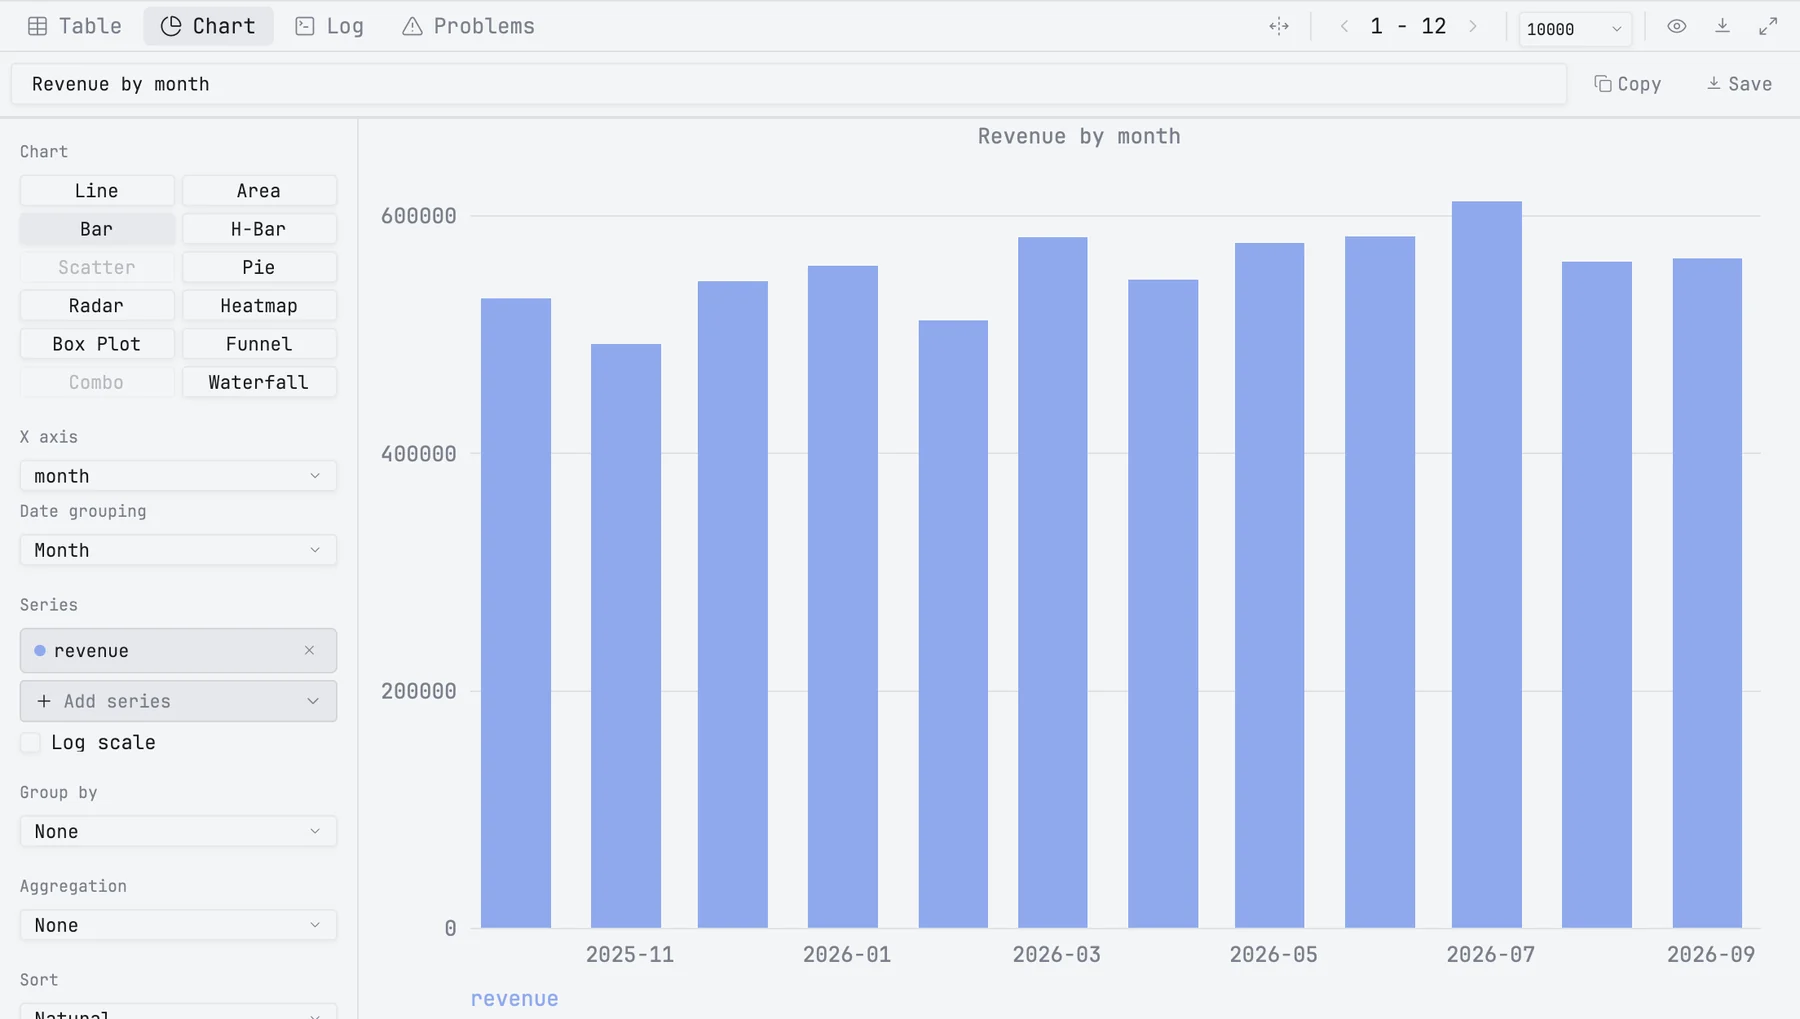Viewport: 1800px width, 1019px height.
Task: Open the Date grouping Month dropdown
Action: click(178, 550)
